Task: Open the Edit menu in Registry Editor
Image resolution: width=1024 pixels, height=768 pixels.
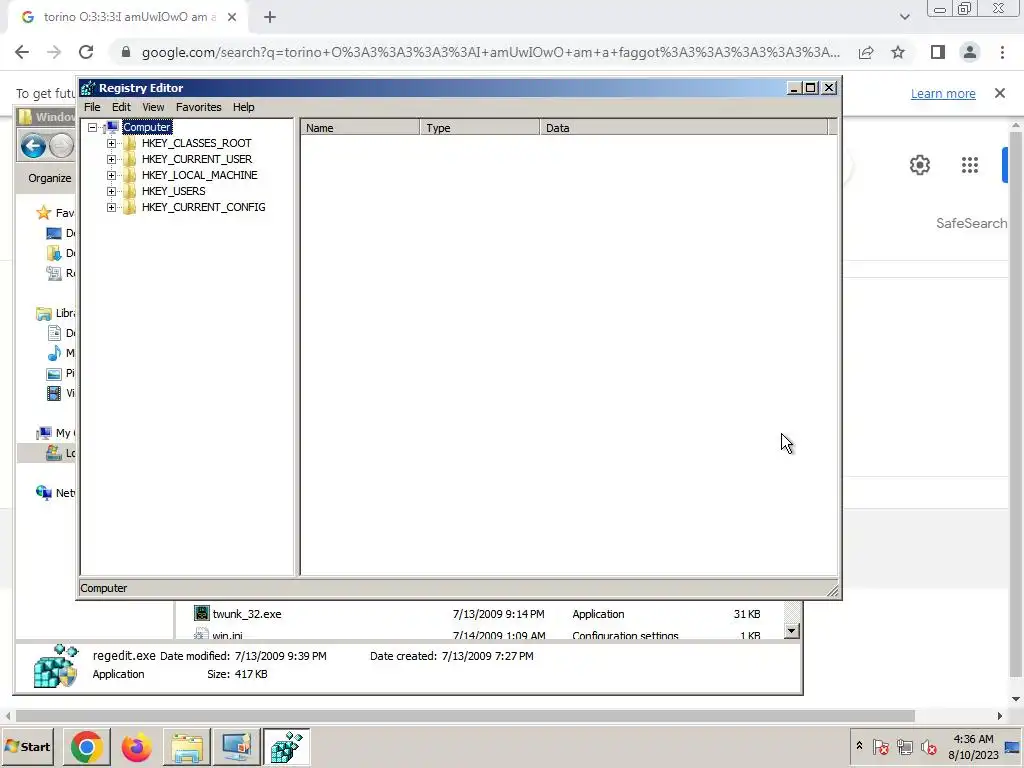Action: [x=121, y=107]
